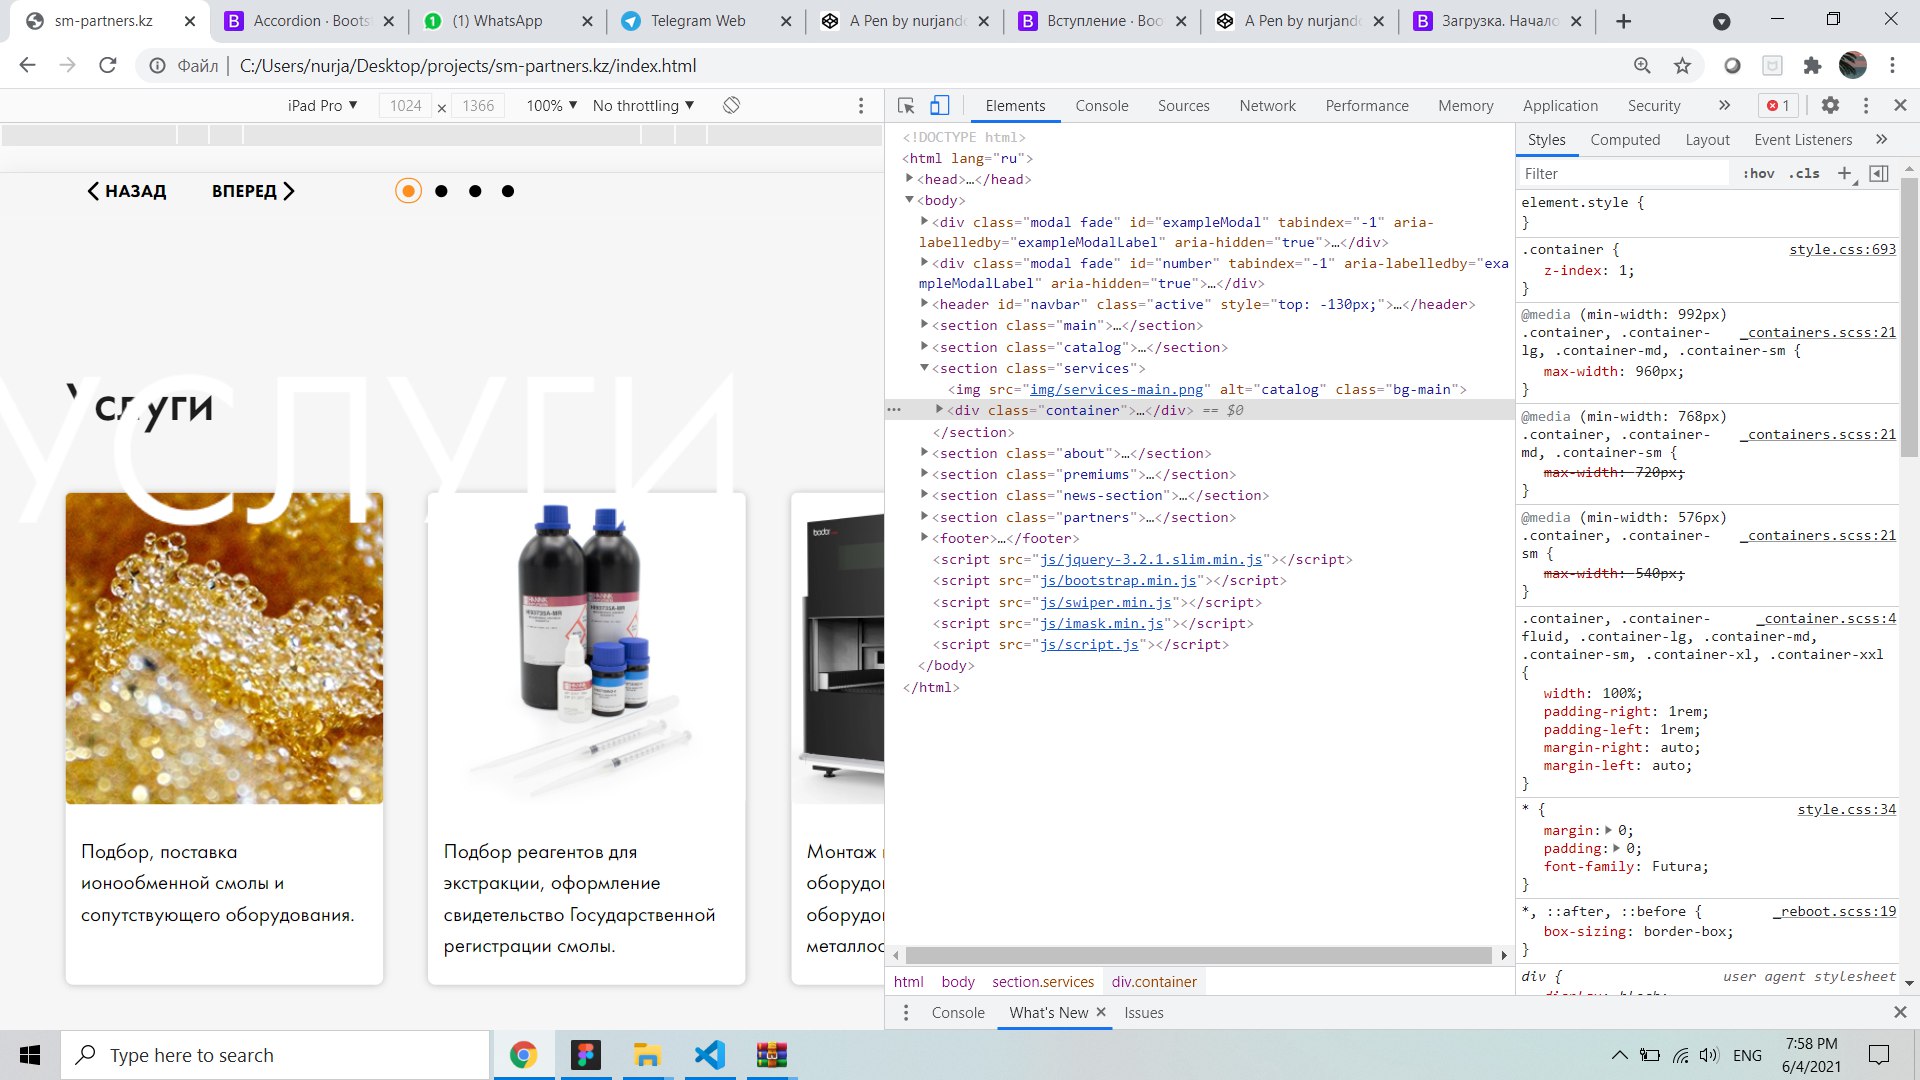This screenshot has width=1920, height=1080.
Task: Close the Accordion Bootstrap tab
Action: [389, 21]
